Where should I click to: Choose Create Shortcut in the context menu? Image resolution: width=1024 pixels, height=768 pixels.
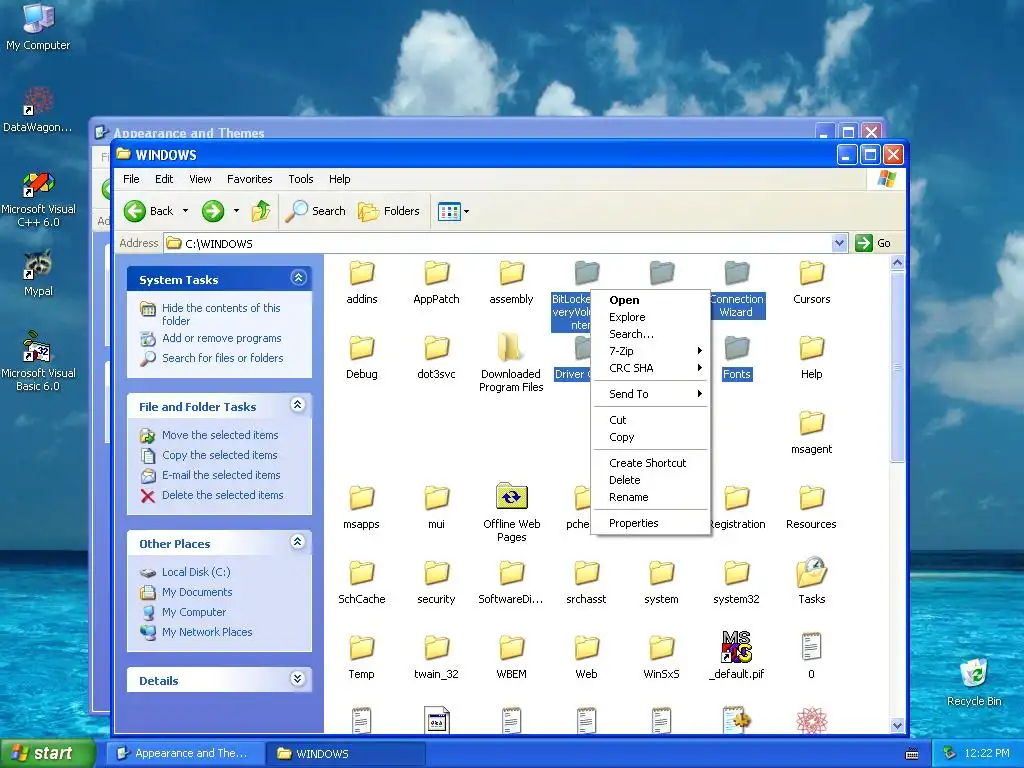click(x=650, y=463)
